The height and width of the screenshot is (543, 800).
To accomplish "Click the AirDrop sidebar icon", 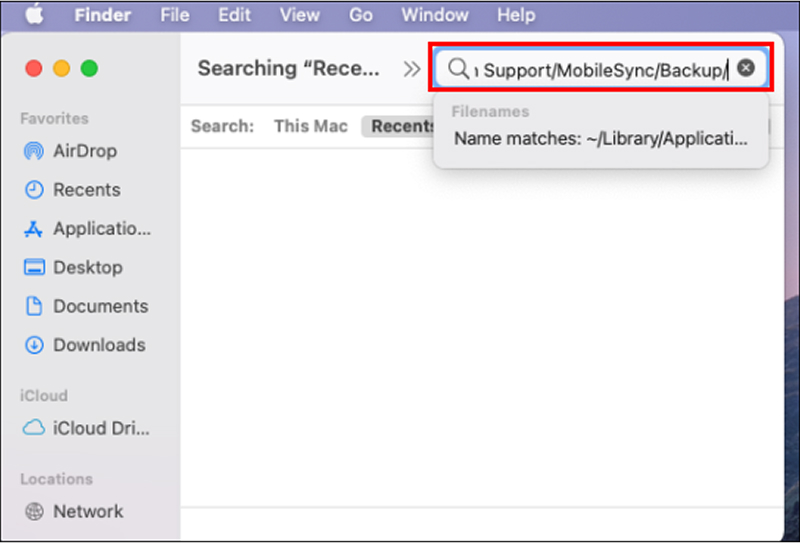I will (34, 151).
